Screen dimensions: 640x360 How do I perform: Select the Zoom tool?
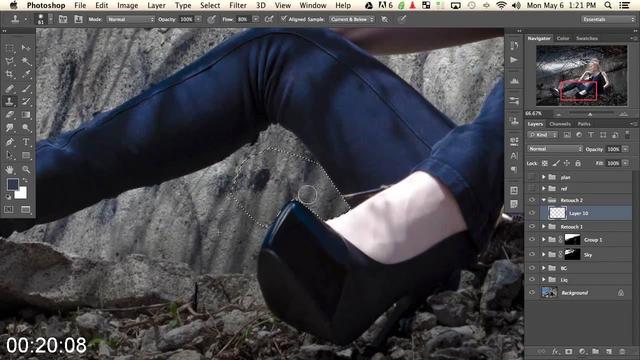(26, 169)
